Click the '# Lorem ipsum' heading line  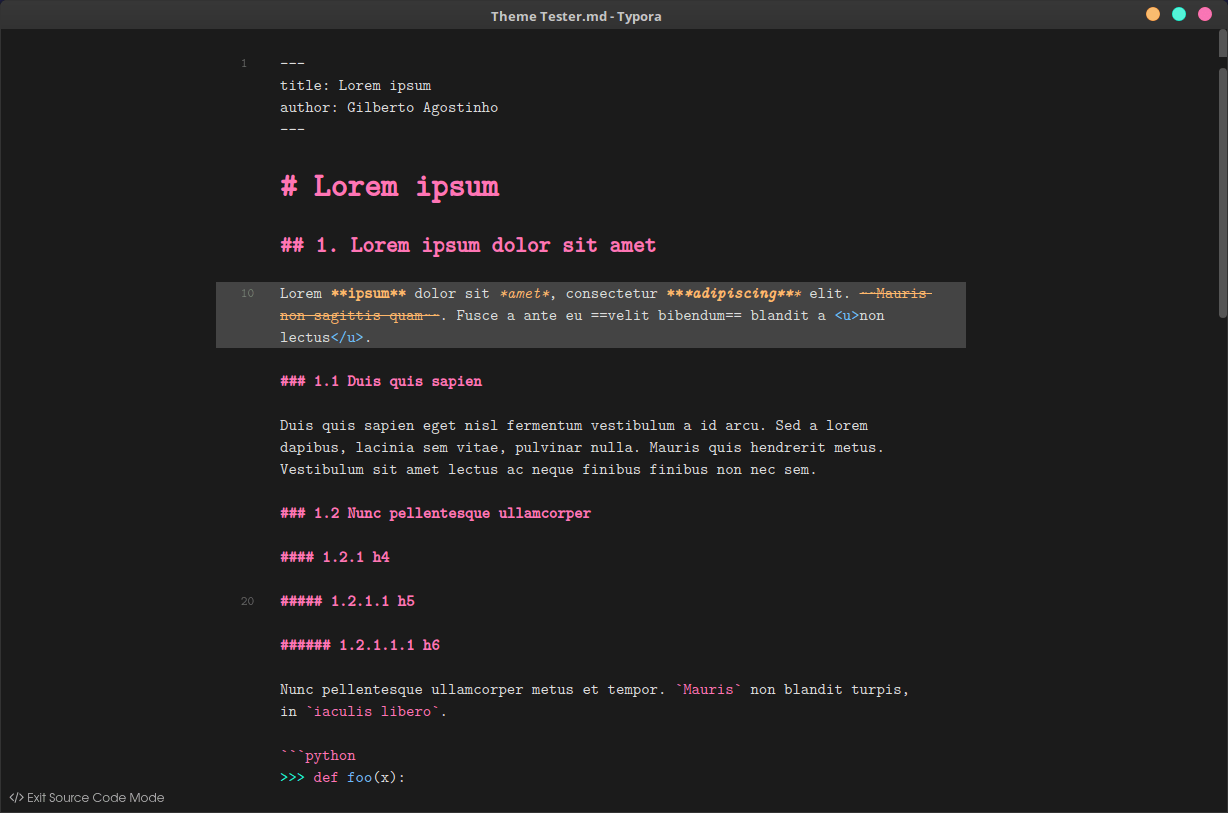(x=389, y=186)
